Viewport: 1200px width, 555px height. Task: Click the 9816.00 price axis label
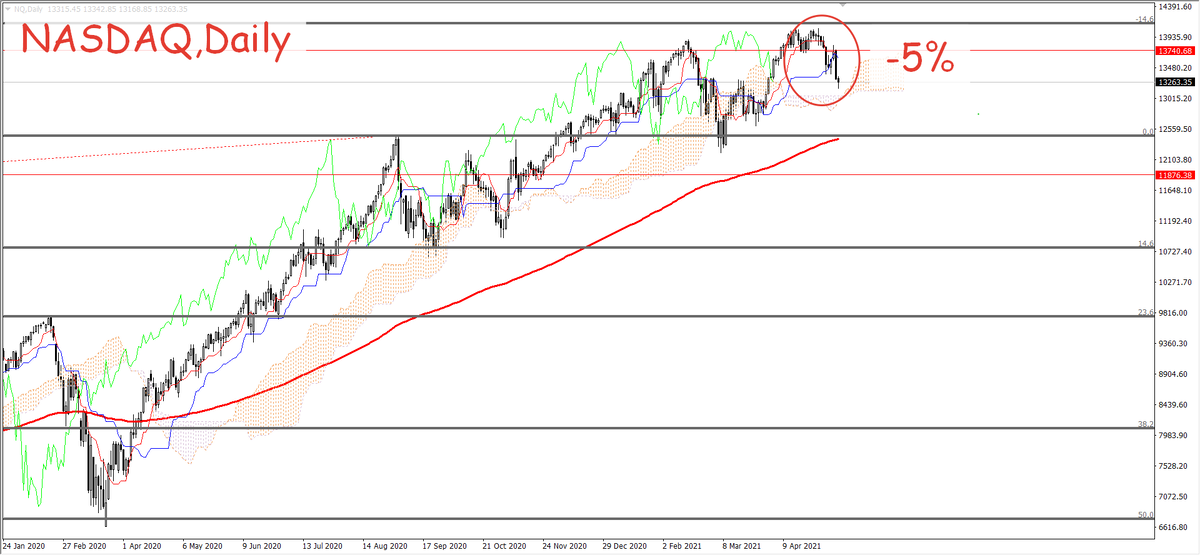1173,313
